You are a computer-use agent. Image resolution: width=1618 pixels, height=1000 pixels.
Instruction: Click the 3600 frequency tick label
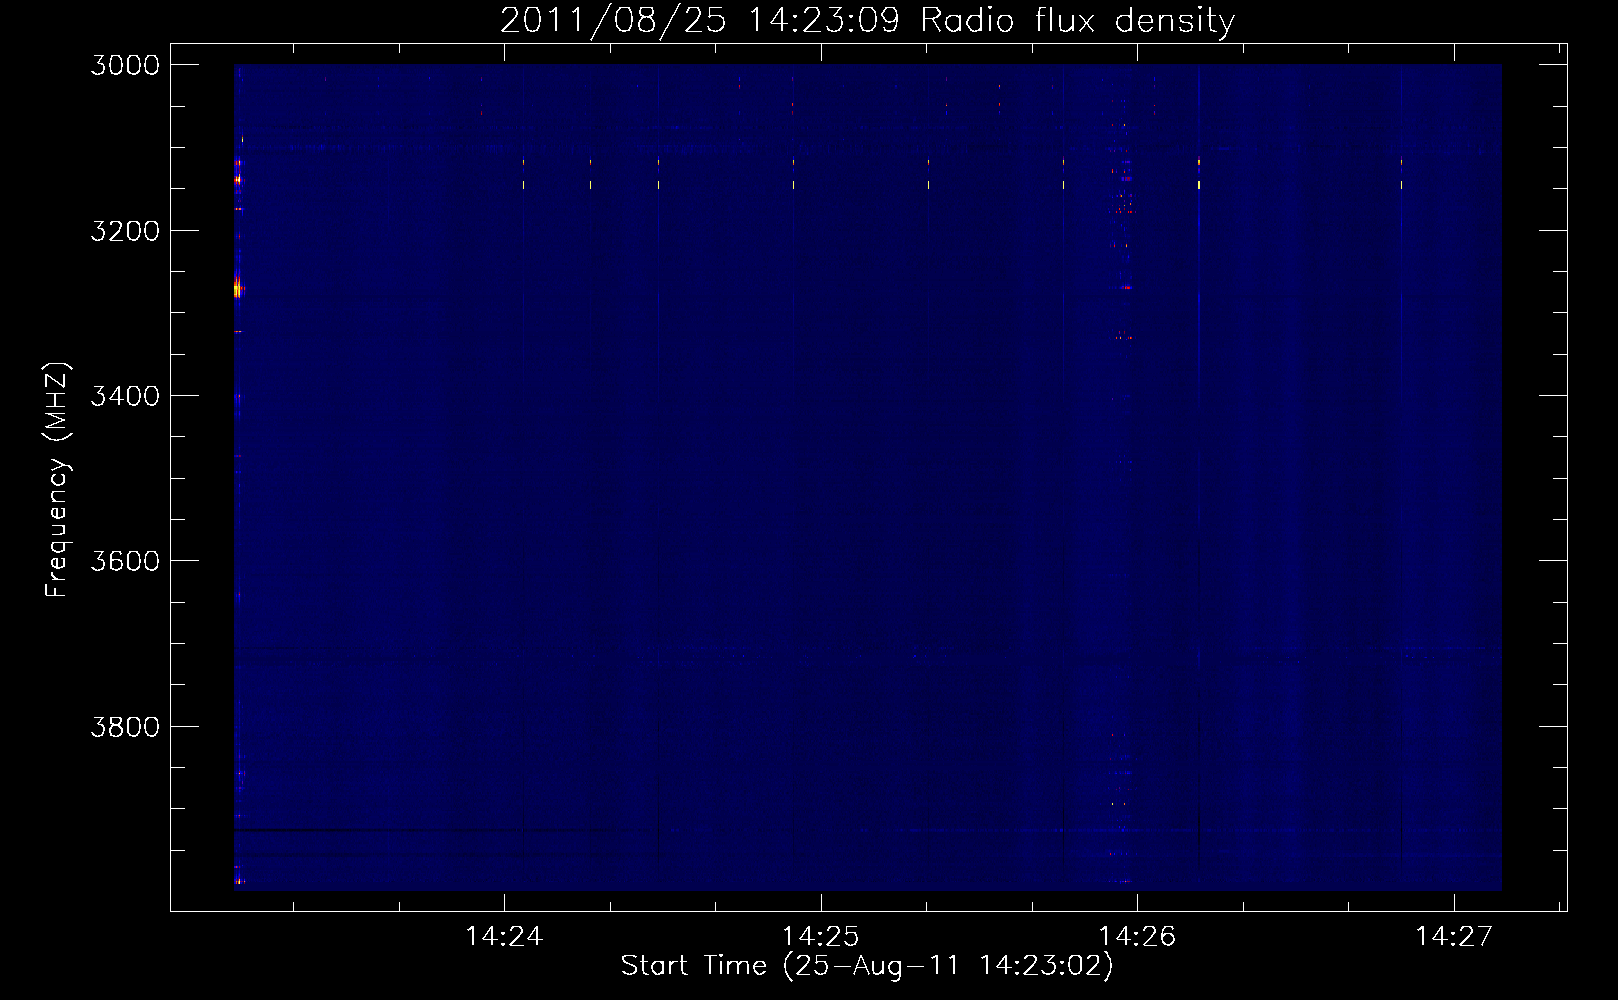pos(125,561)
